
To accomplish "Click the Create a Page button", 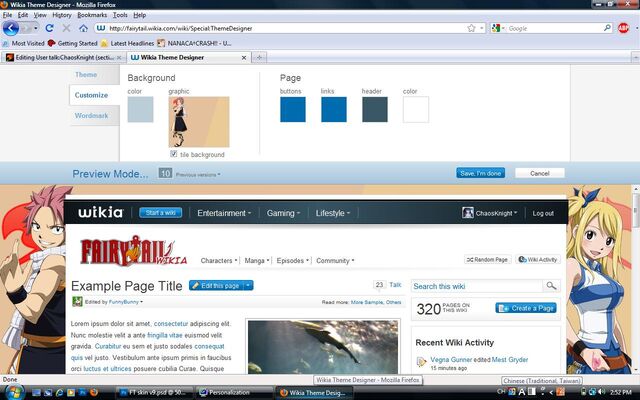I will coord(526,308).
